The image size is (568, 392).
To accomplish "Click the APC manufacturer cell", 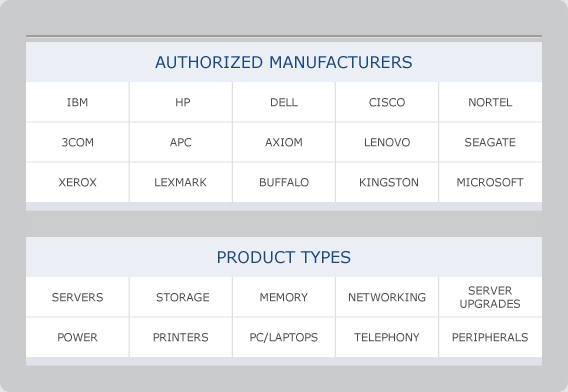I will (x=181, y=142).
